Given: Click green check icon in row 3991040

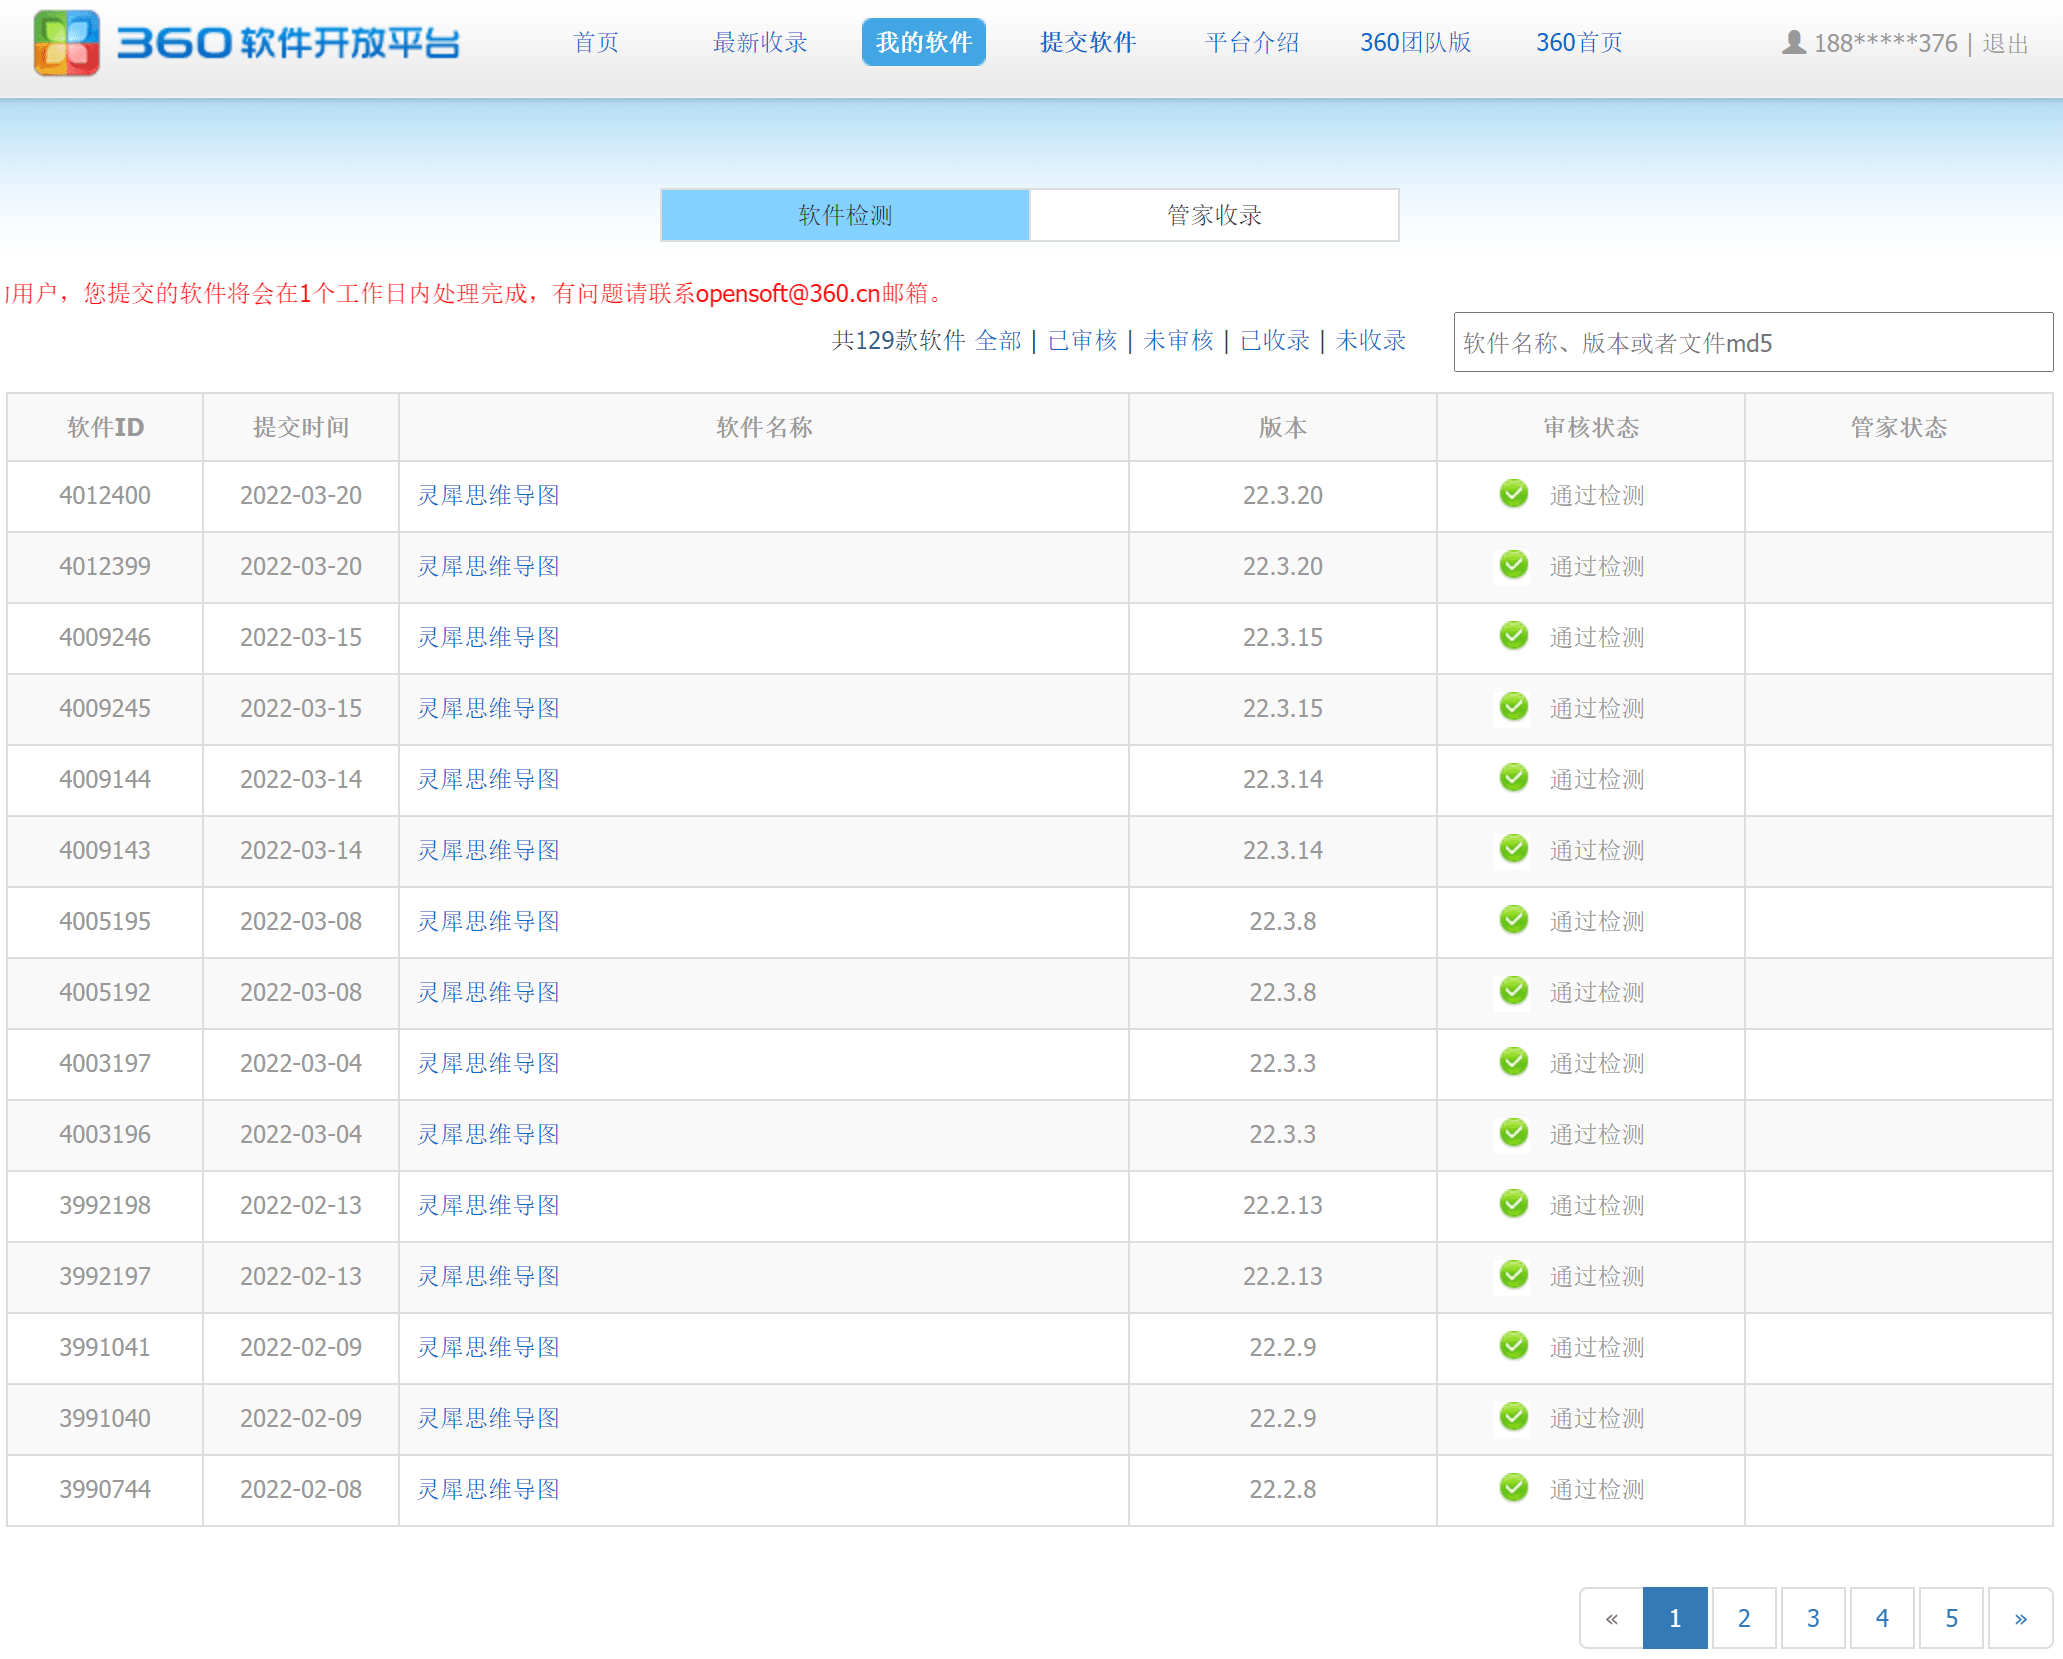Looking at the screenshot, I should tap(1514, 1417).
